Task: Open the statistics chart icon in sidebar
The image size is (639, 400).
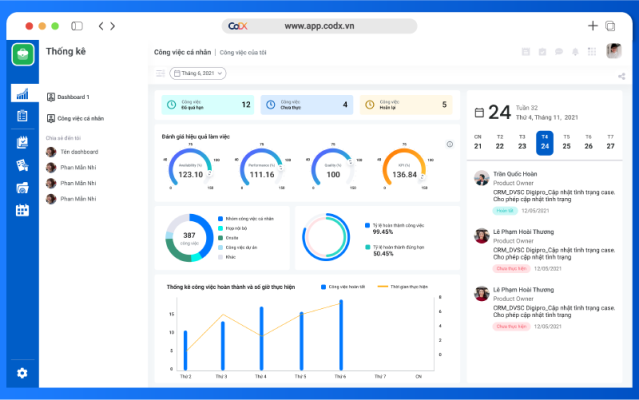Action: pos(22,94)
